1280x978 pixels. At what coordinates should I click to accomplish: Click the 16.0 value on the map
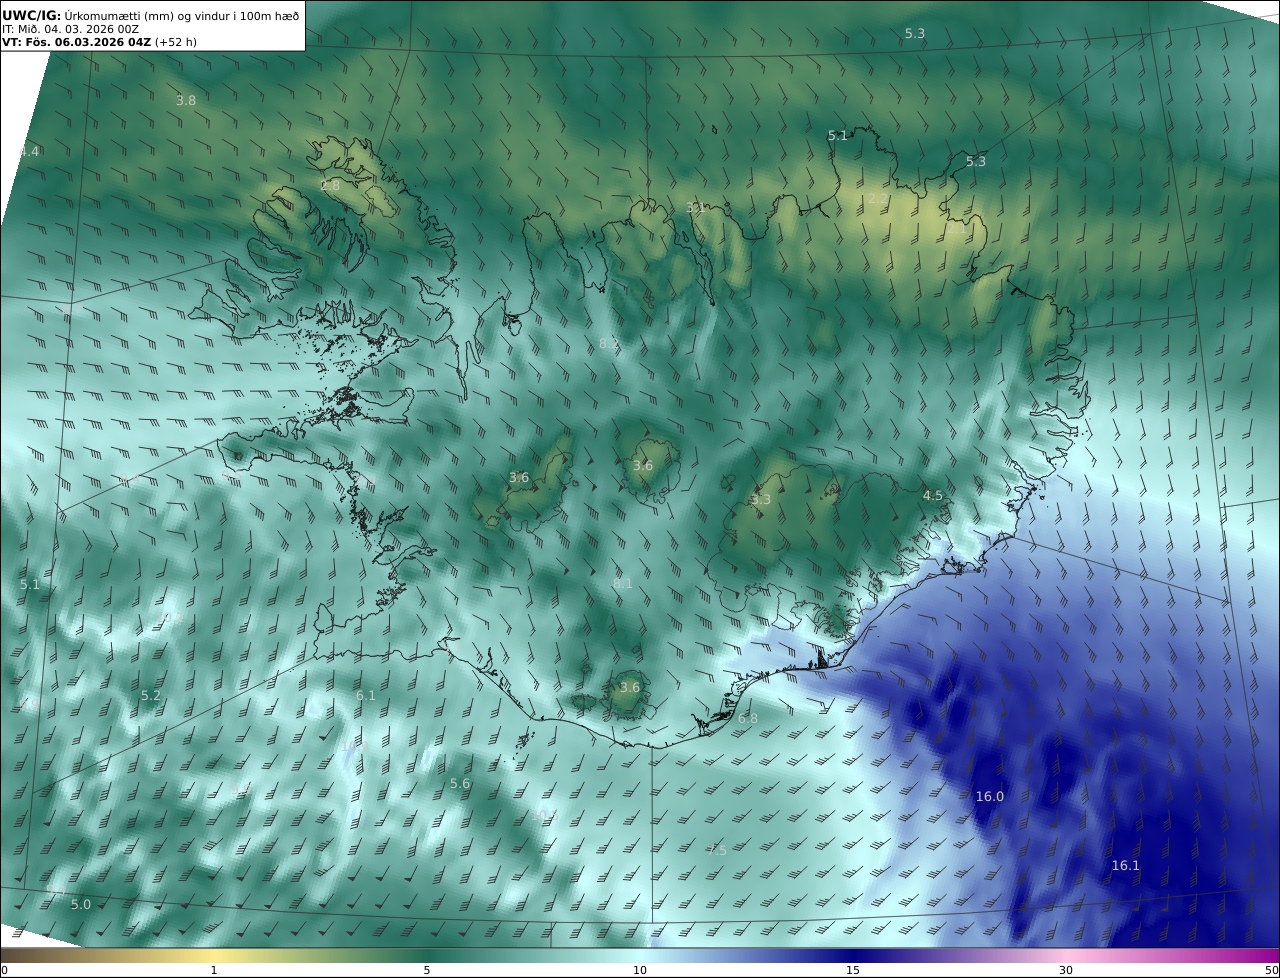point(989,797)
